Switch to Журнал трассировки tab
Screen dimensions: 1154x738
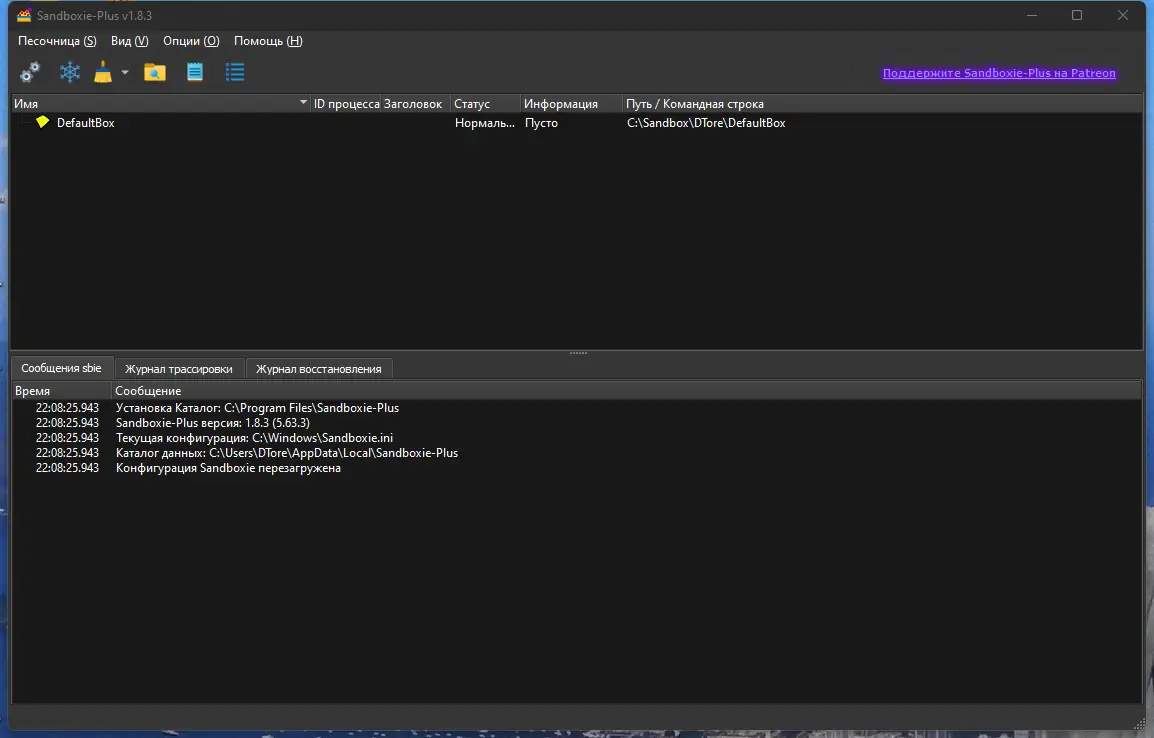pos(179,369)
